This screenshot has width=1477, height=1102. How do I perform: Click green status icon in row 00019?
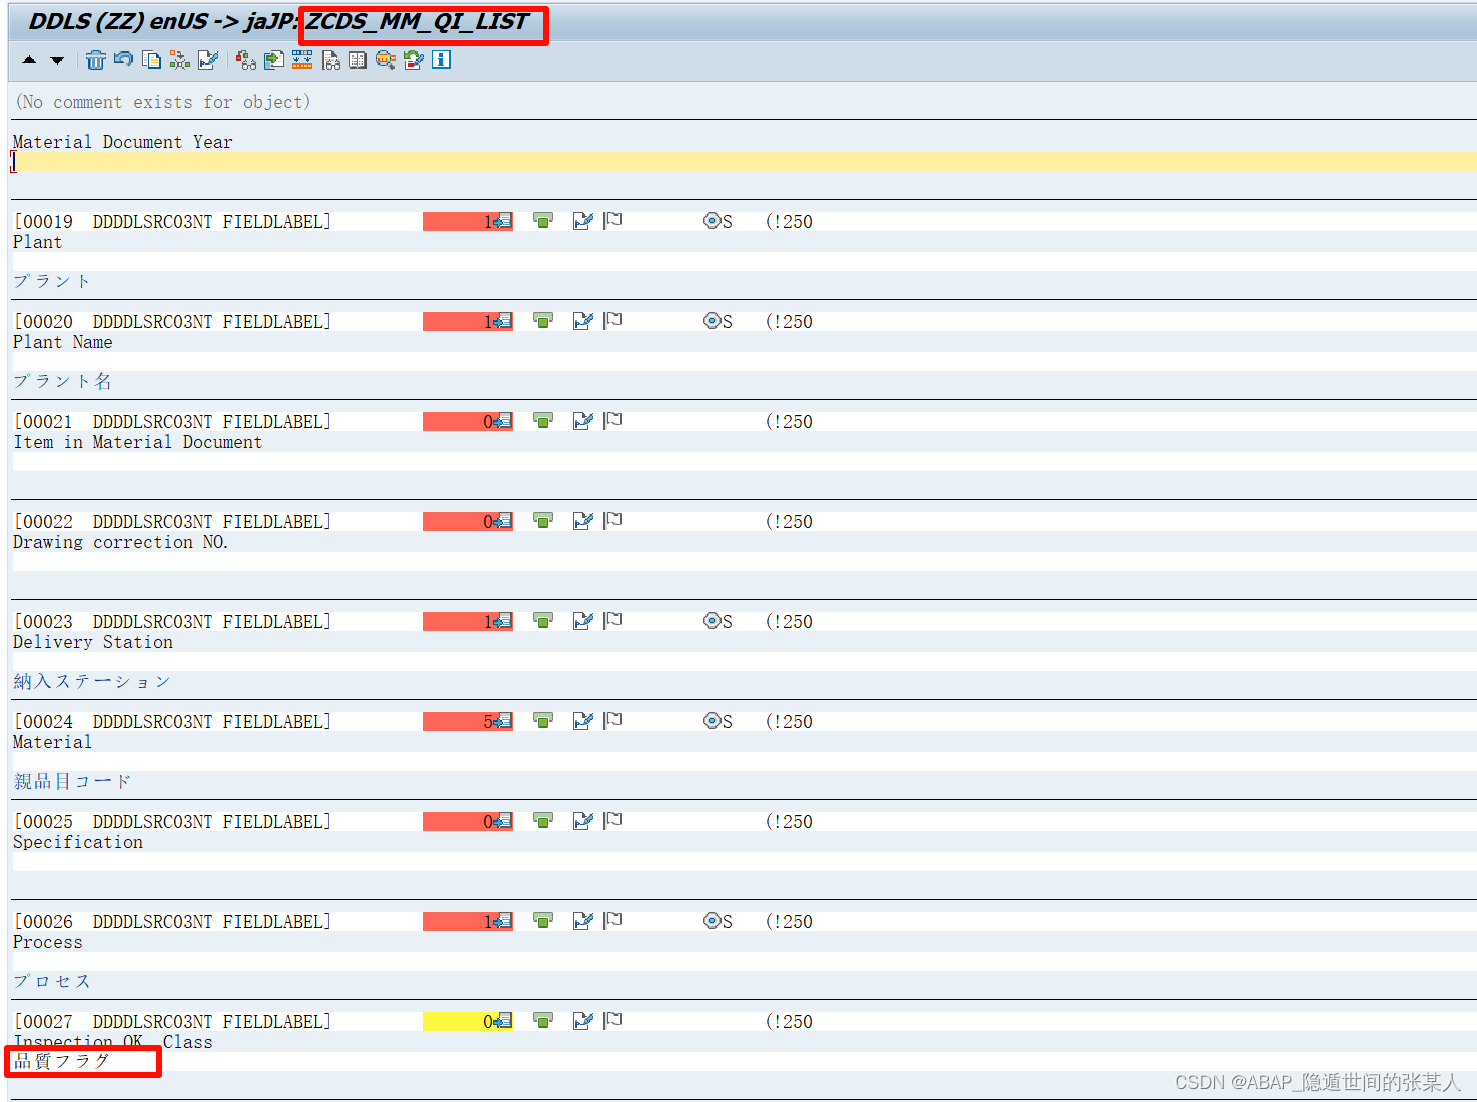(x=543, y=221)
